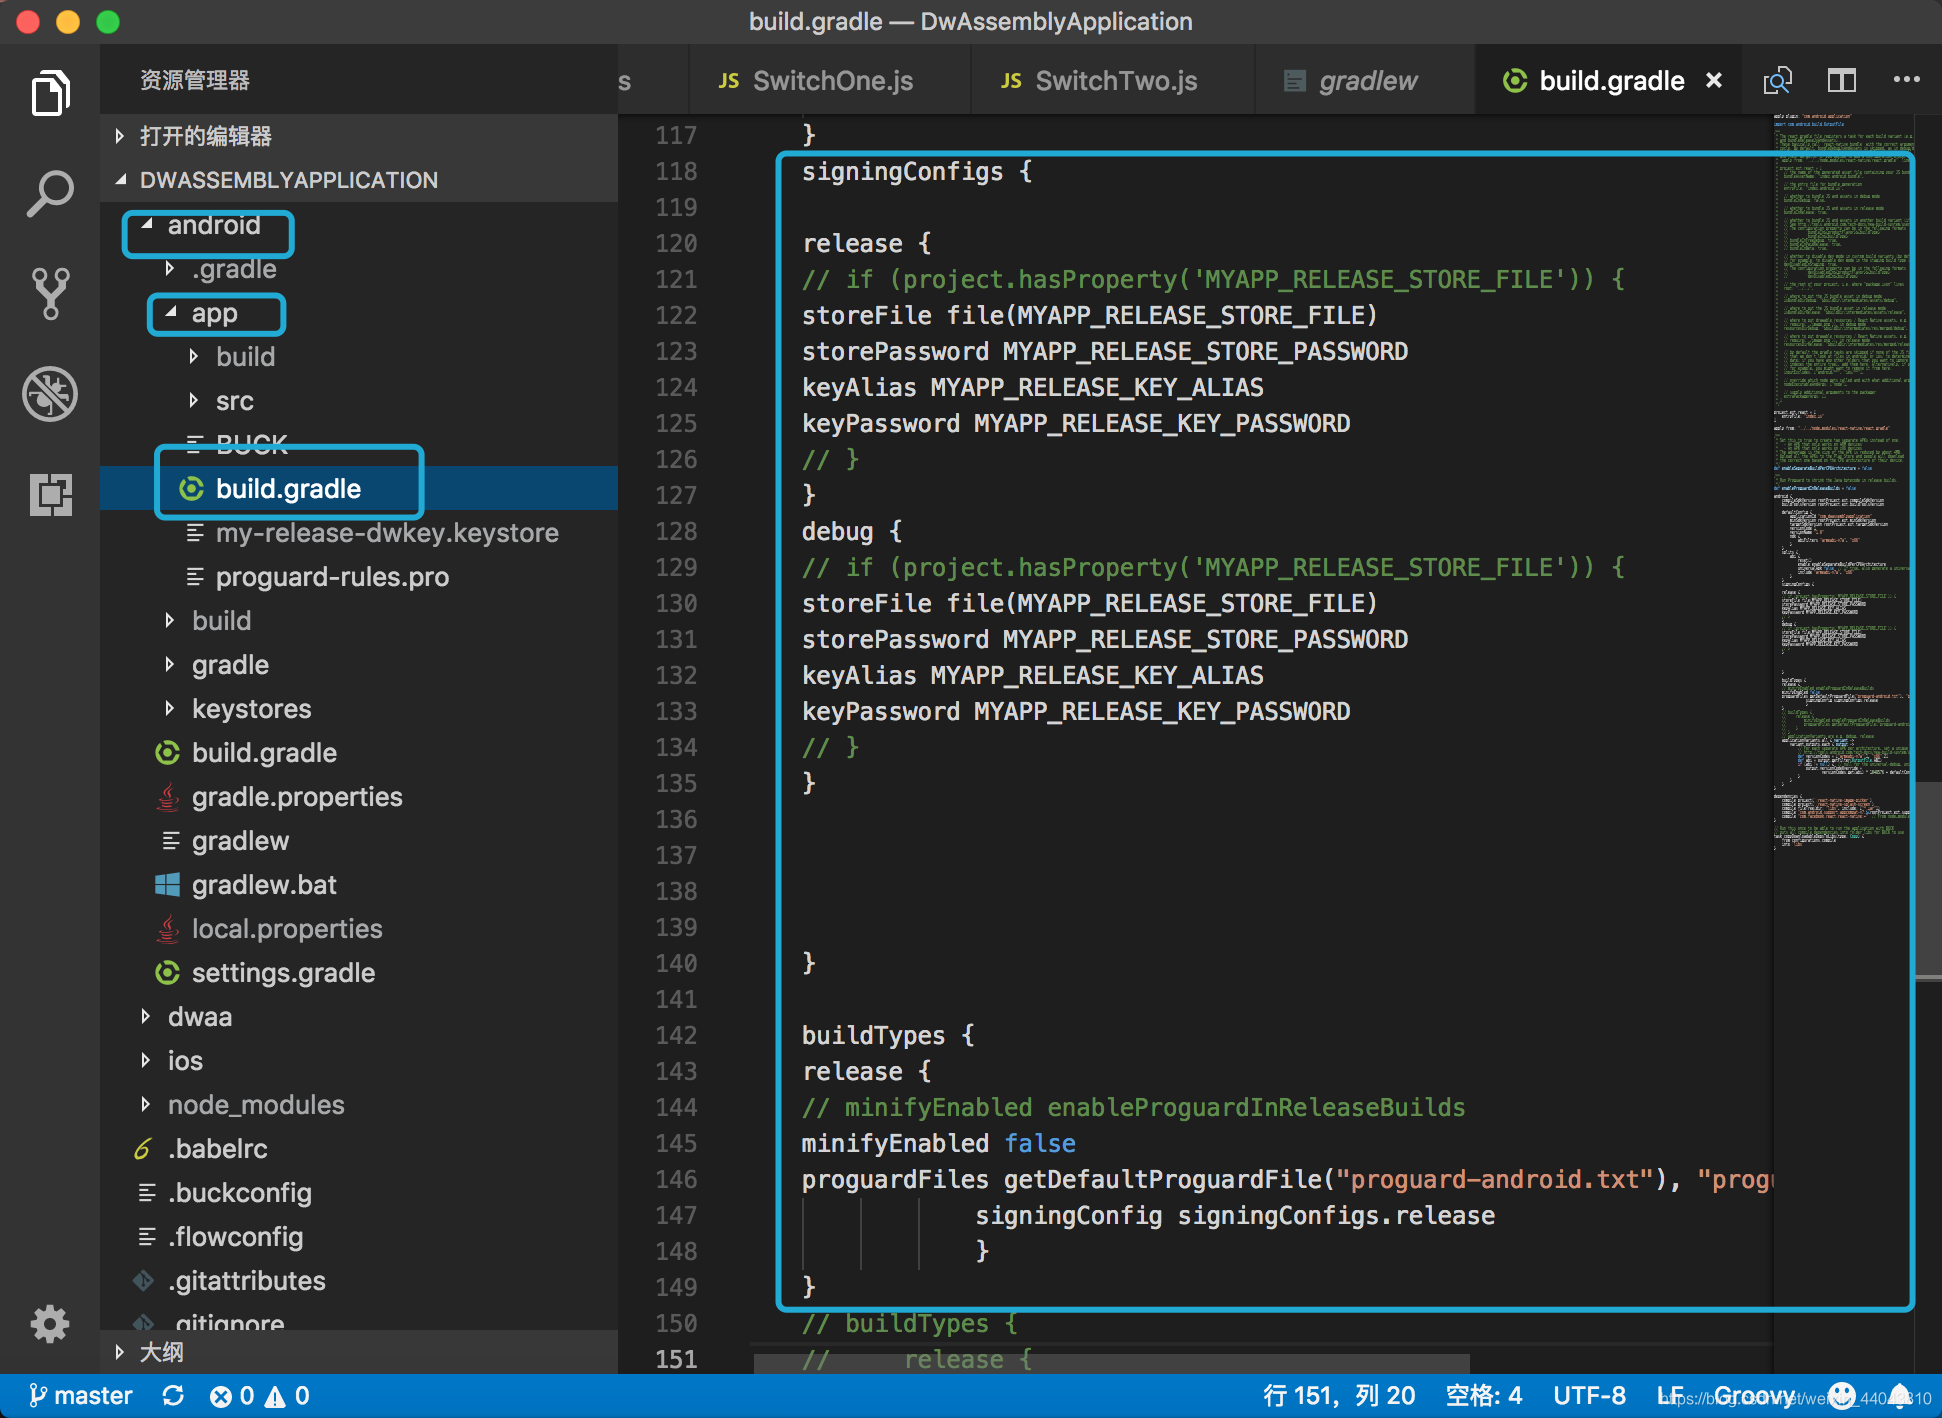Open the more actions ellipsis menu

(x=1906, y=80)
